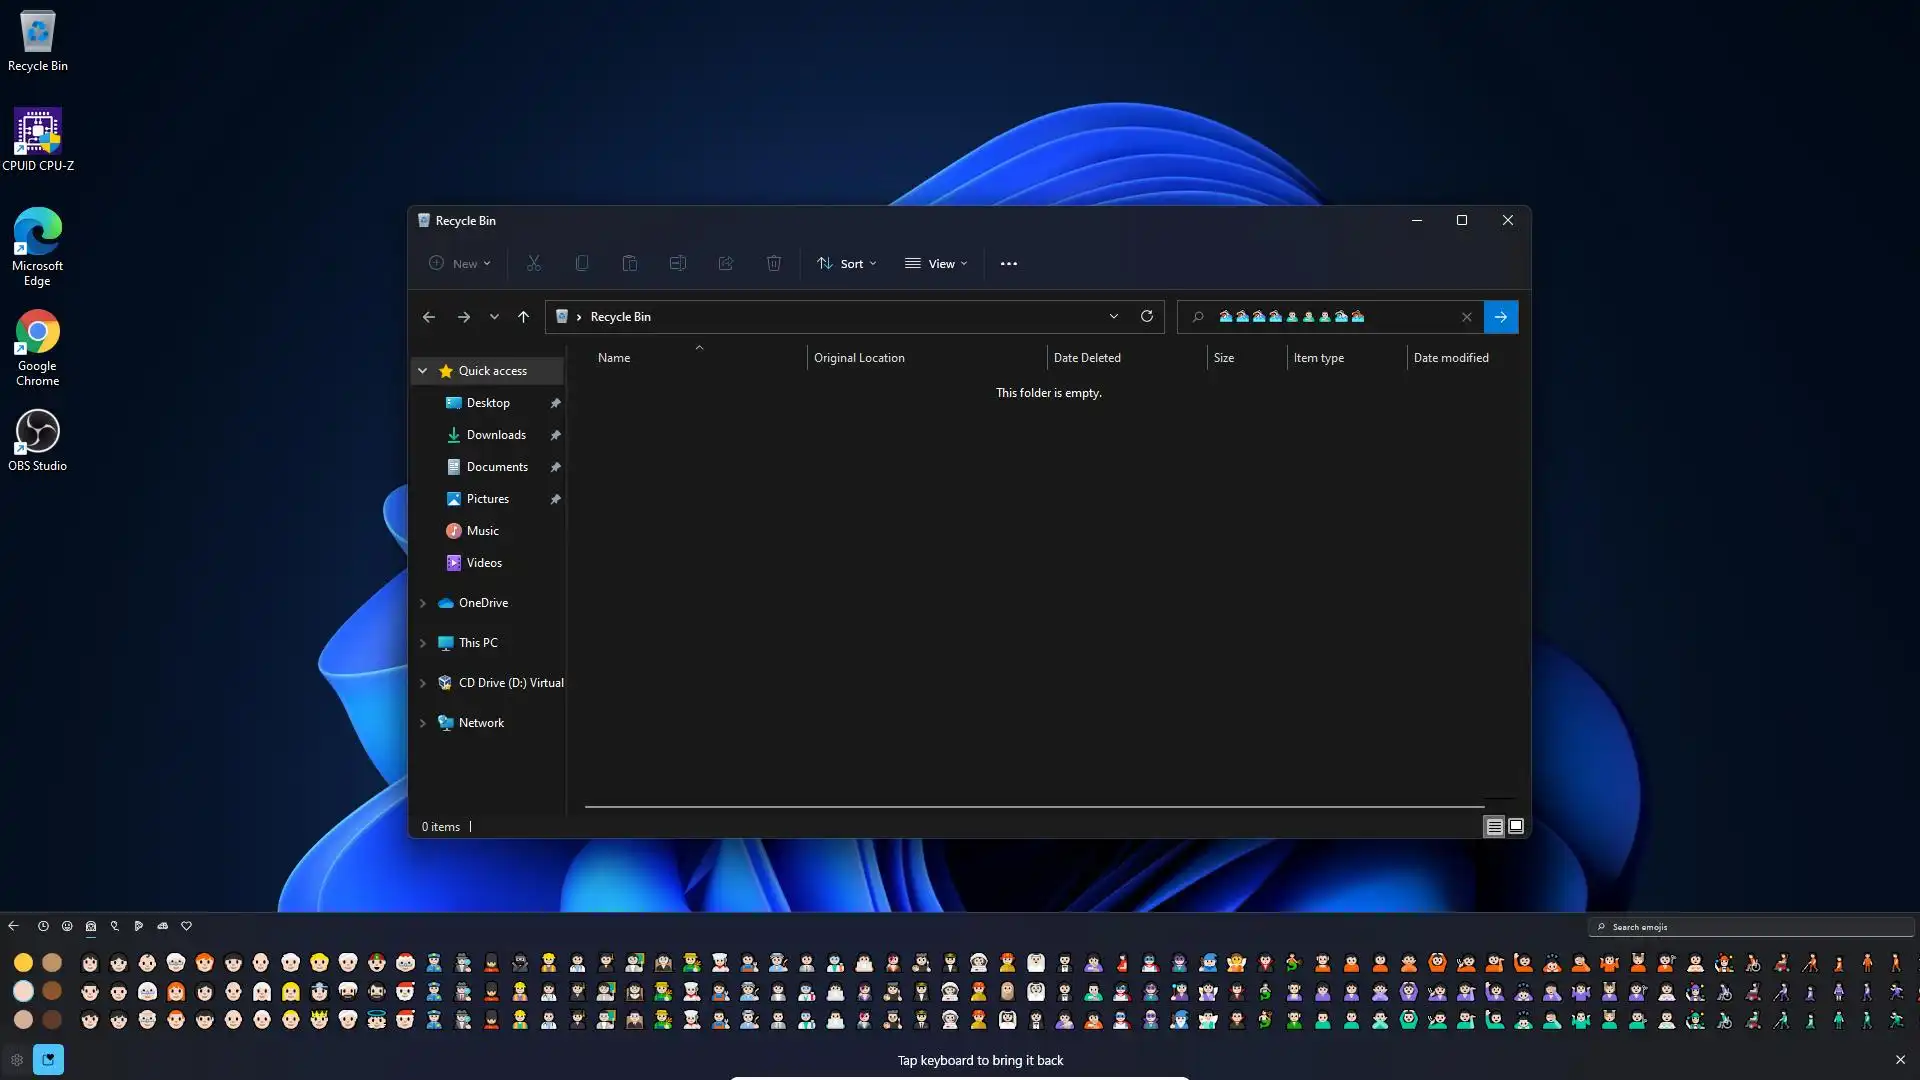The height and width of the screenshot is (1080, 1920).
Task: Switch to large icons view layout
Action: [x=1516, y=826]
